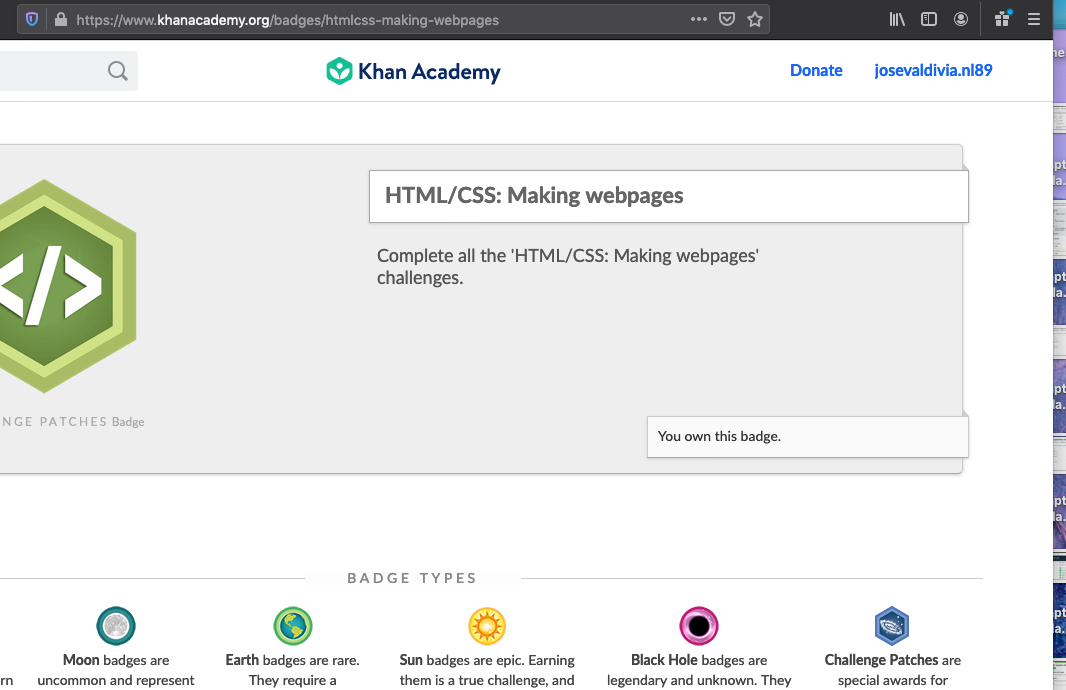Click the Khan Academy leaf logo

coord(339,71)
